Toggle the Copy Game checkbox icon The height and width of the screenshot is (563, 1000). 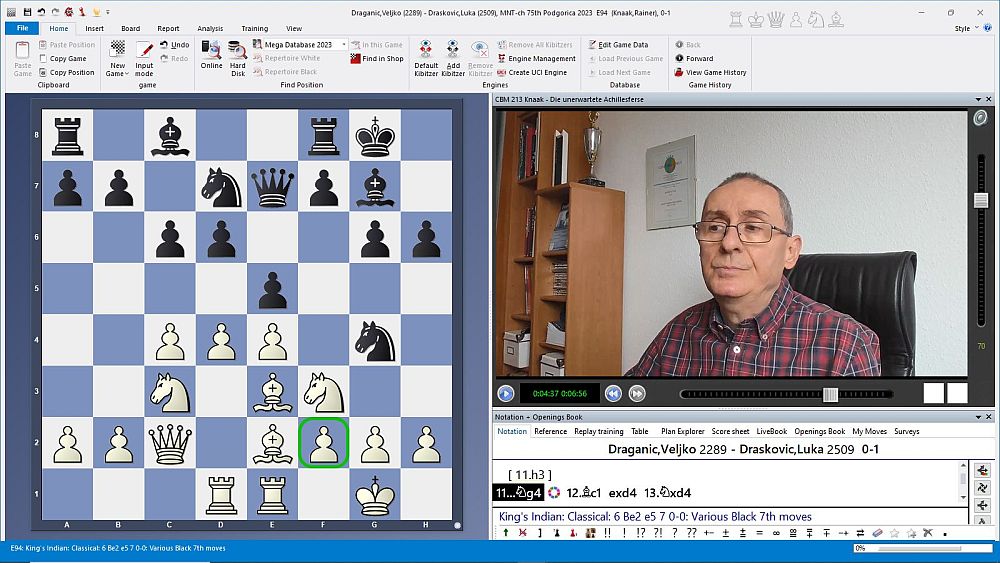coord(43,59)
